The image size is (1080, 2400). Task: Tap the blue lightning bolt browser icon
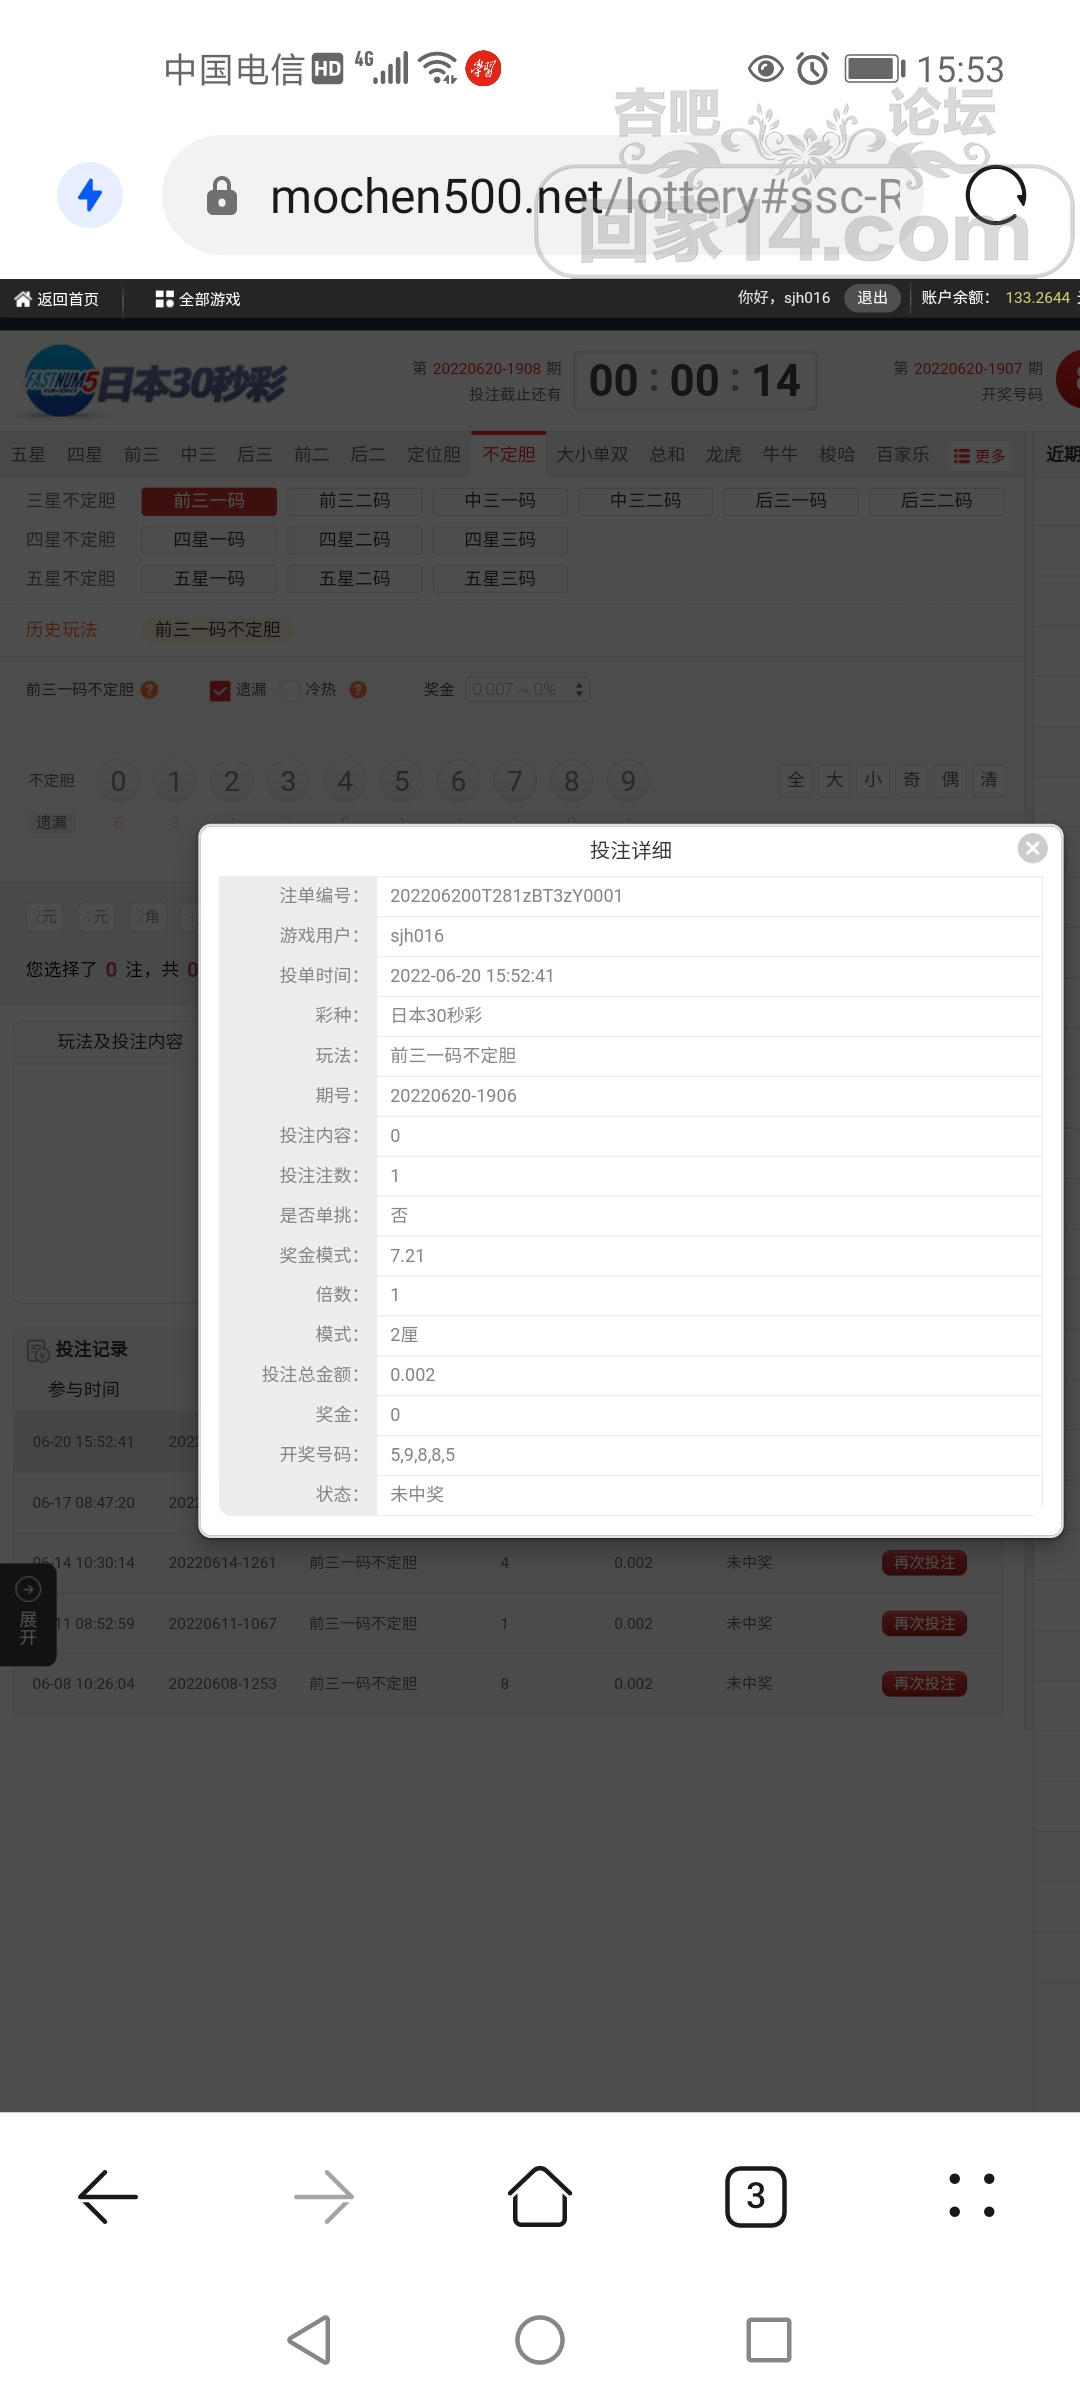[90, 195]
